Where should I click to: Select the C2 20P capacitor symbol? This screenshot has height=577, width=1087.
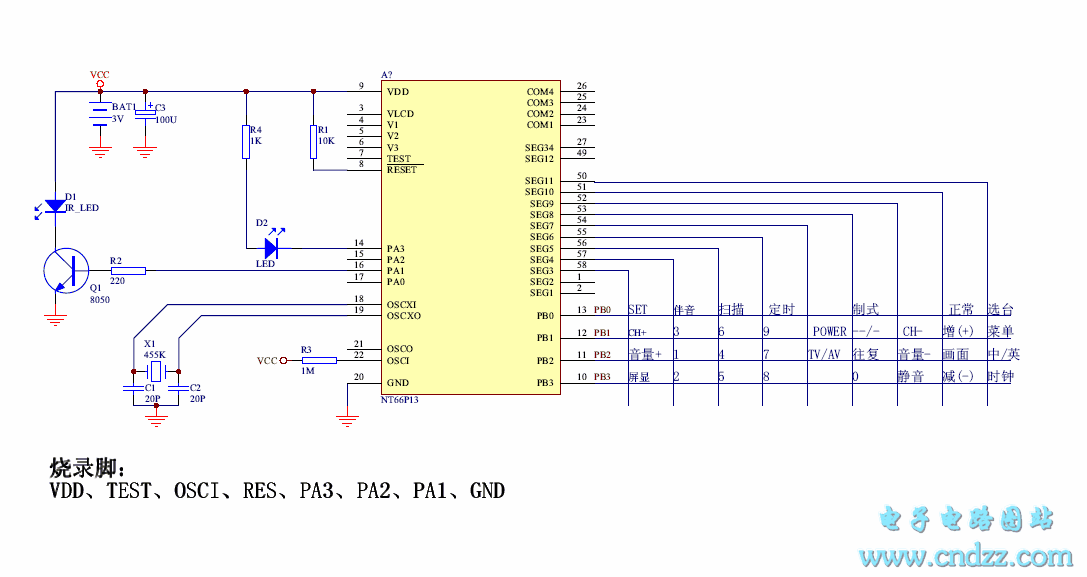tap(178, 387)
